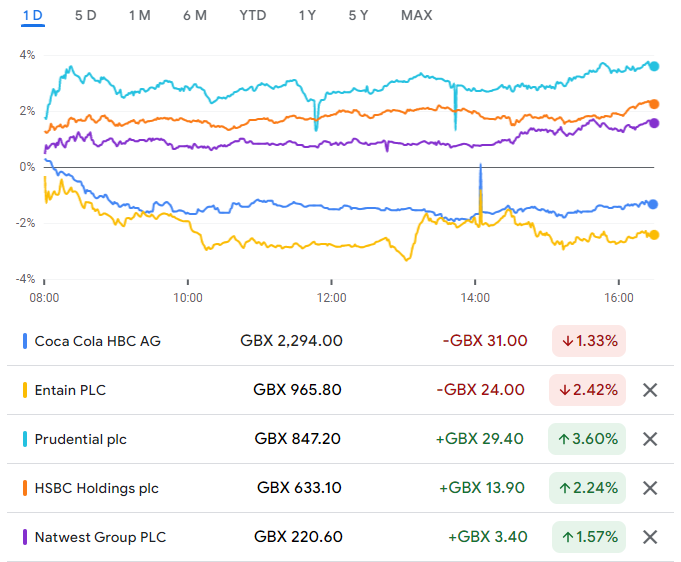The width and height of the screenshot is (681, 562).
Task: Click yellow Entain endpoint dot on chart
Action: [654, 235]
